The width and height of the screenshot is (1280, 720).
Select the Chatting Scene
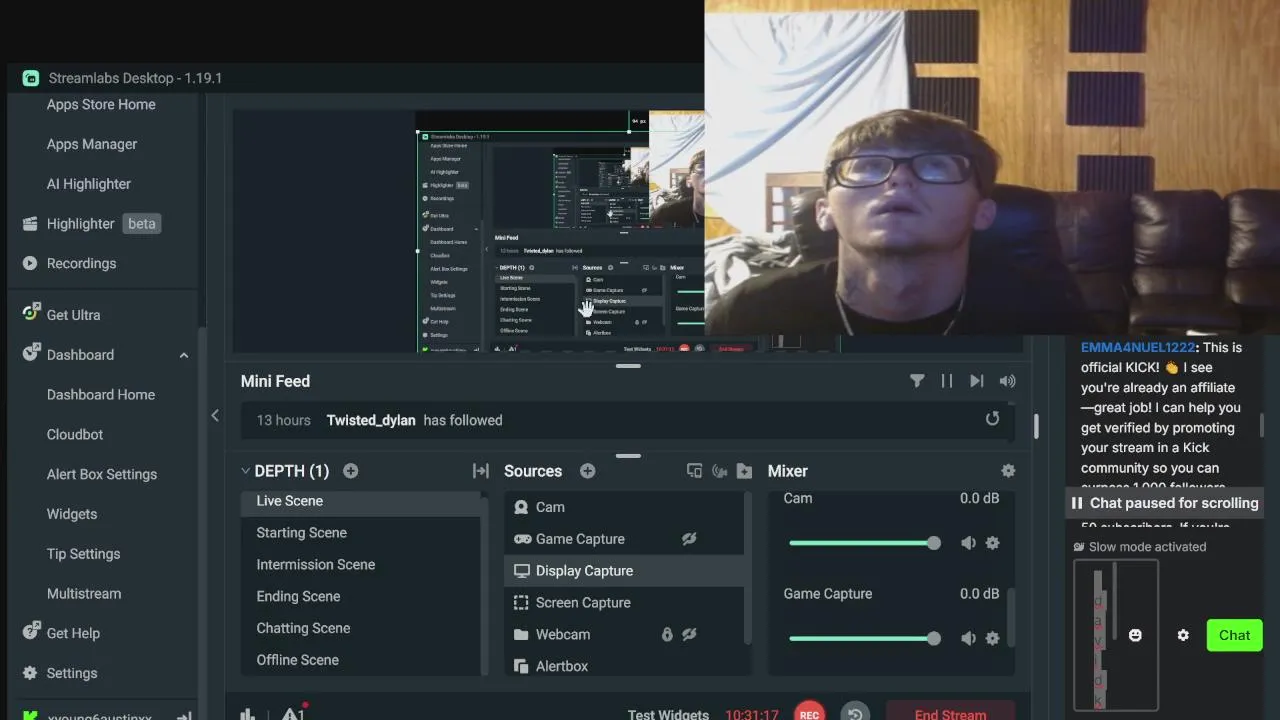click(362, 629)
